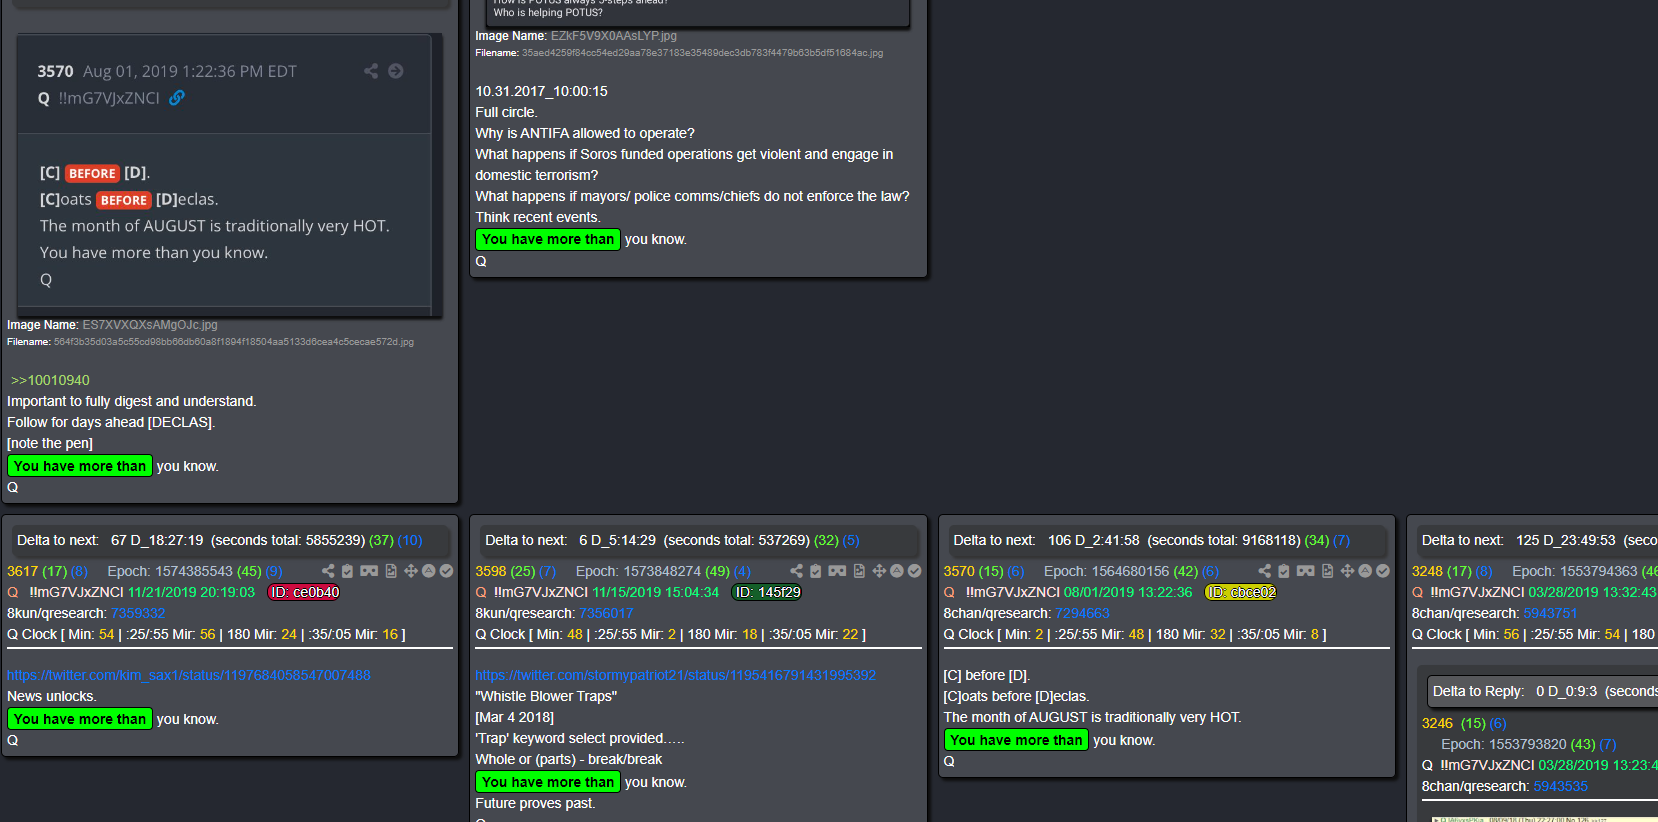1658x822 pixels.
Task: Click checkmark circle icon in post 3617
Action: click(446, 571)
